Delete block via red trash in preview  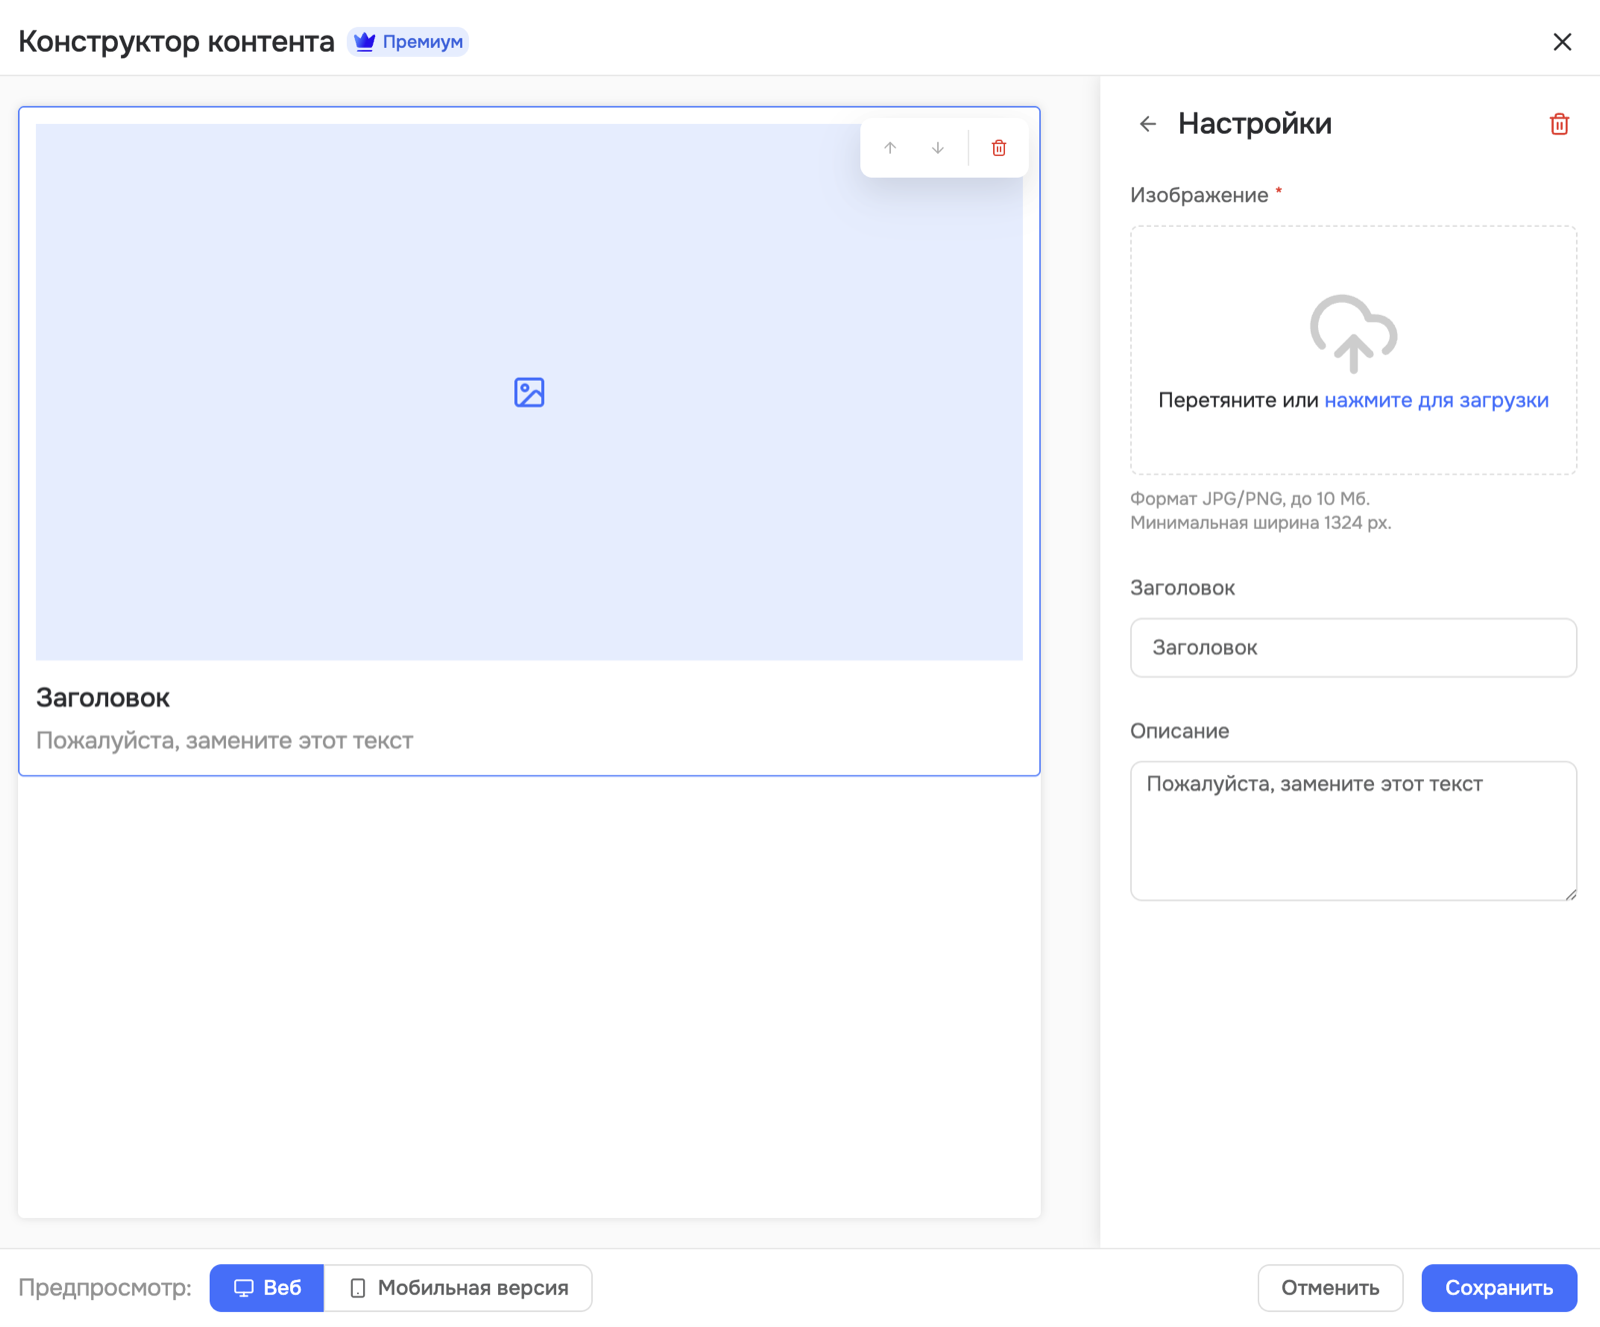pos(999,148)
